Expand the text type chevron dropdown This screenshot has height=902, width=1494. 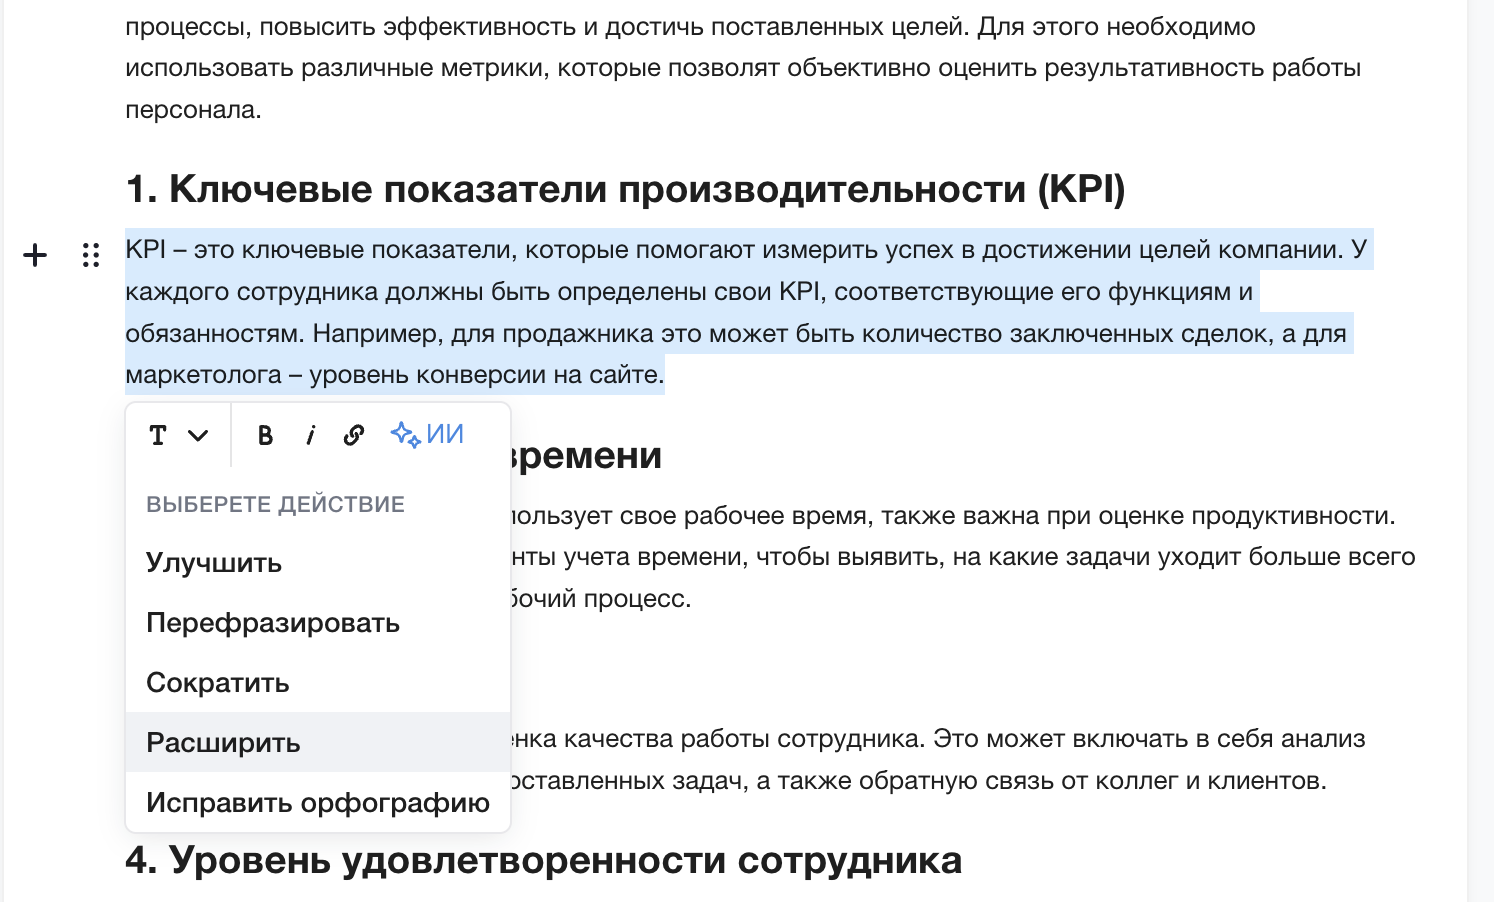pos(198,435)
